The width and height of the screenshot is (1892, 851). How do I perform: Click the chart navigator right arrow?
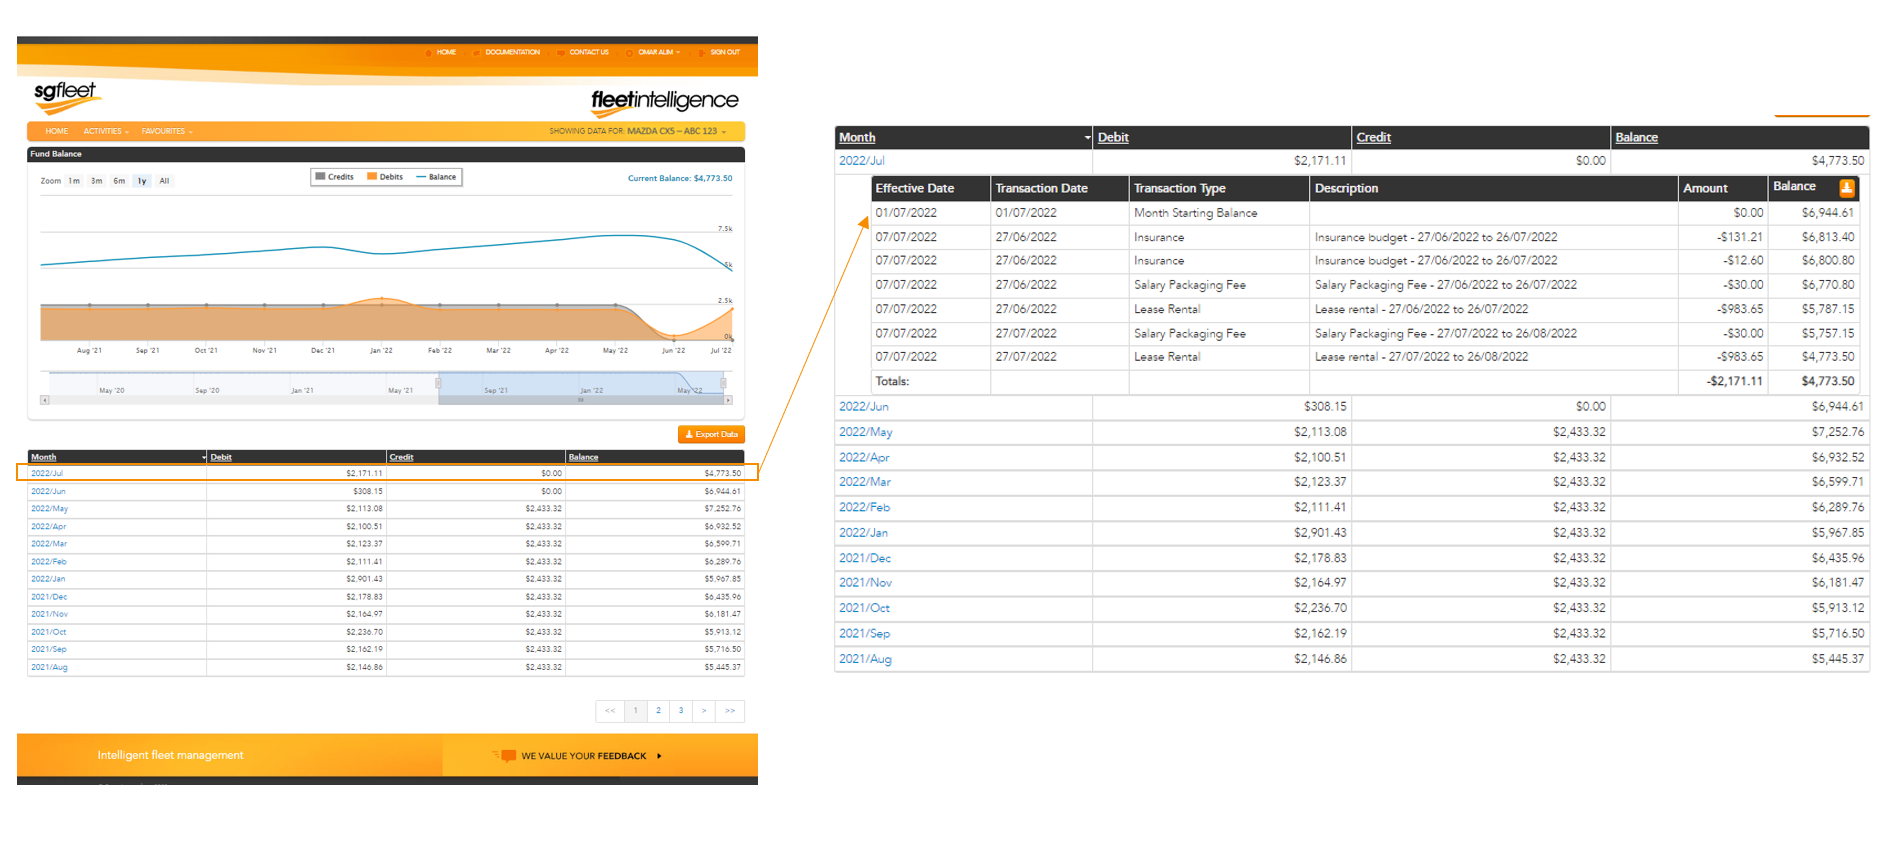click(728, 400)
